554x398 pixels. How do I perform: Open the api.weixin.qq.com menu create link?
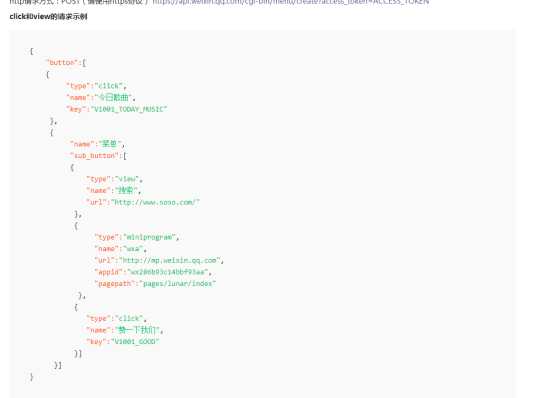[x=291, y=2]
